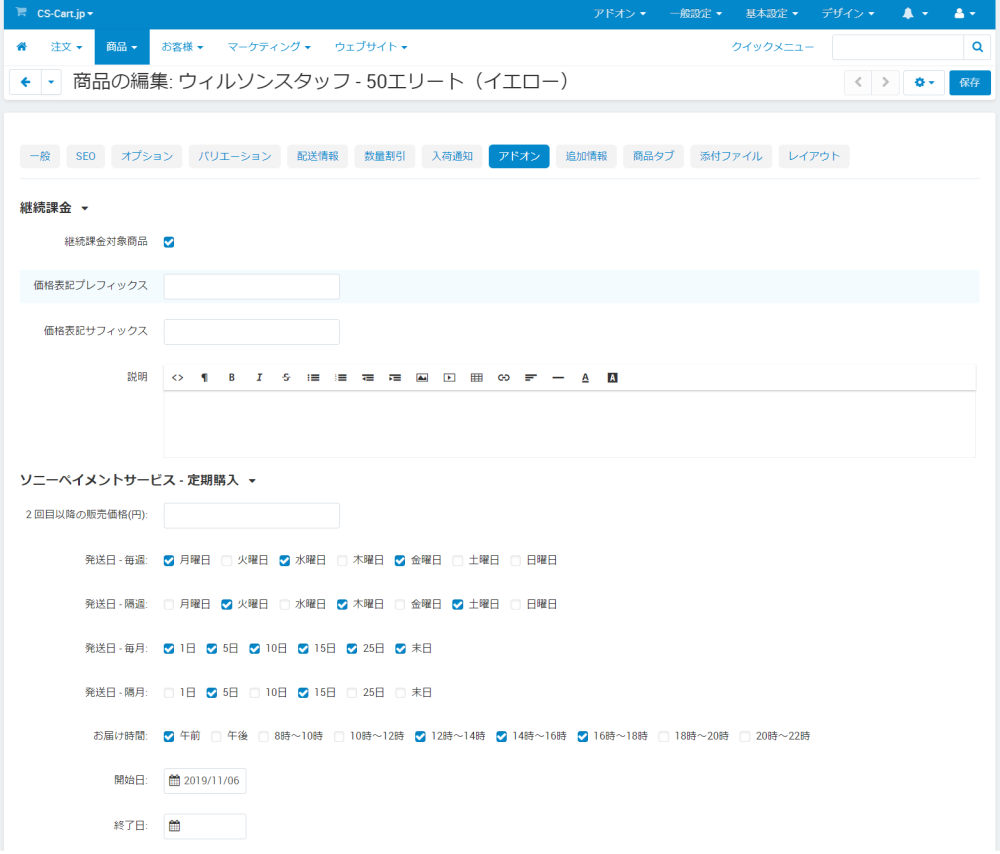1000x854 pixels.
Task: Open text alignment options in editor
Action: click(531, 378)
